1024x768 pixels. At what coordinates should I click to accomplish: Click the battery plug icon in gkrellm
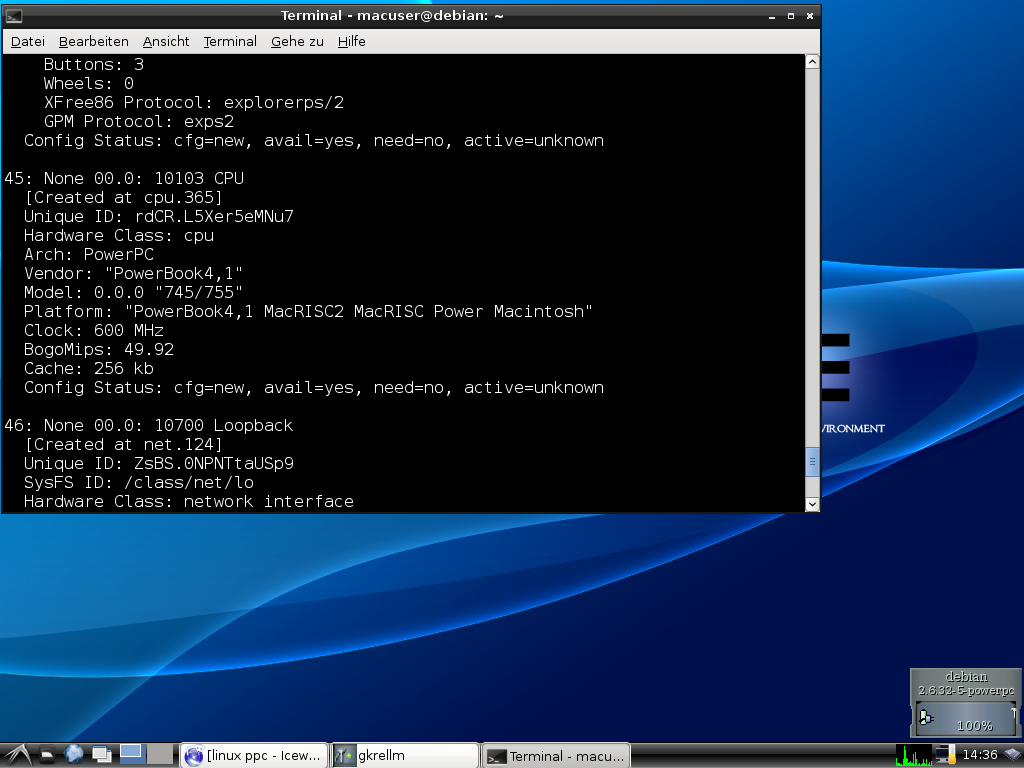click(x=926, y=718)
